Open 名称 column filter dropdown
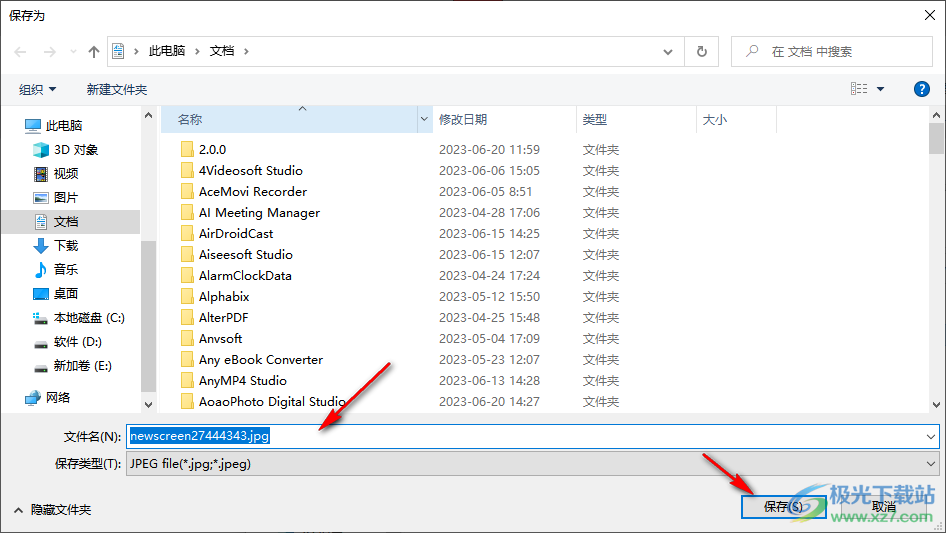Viewport: 946px width, 533px height. [x=424, y=120]
